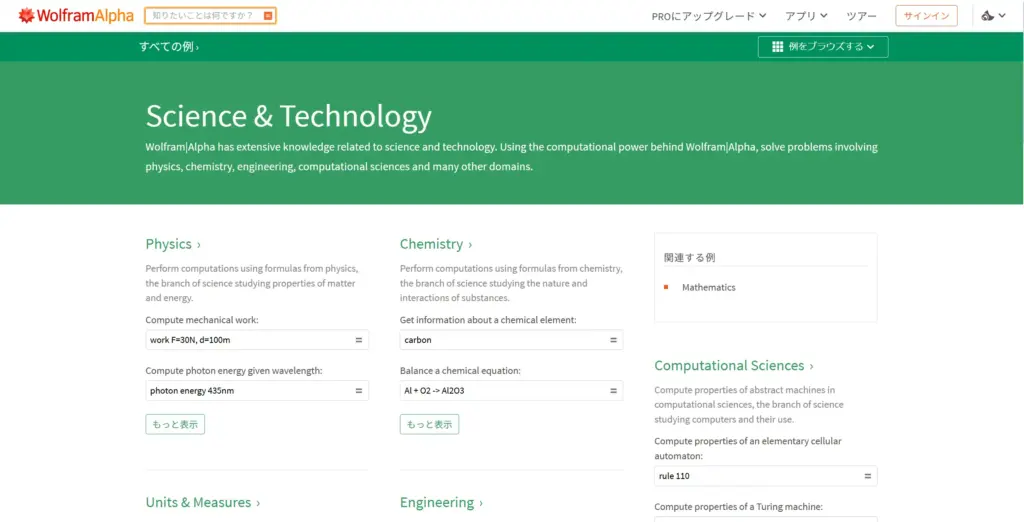Image resolution: width=1024 pixels, height=522 pixels.
Task: Open the Engineering section heading
Action: click(441, 502)
